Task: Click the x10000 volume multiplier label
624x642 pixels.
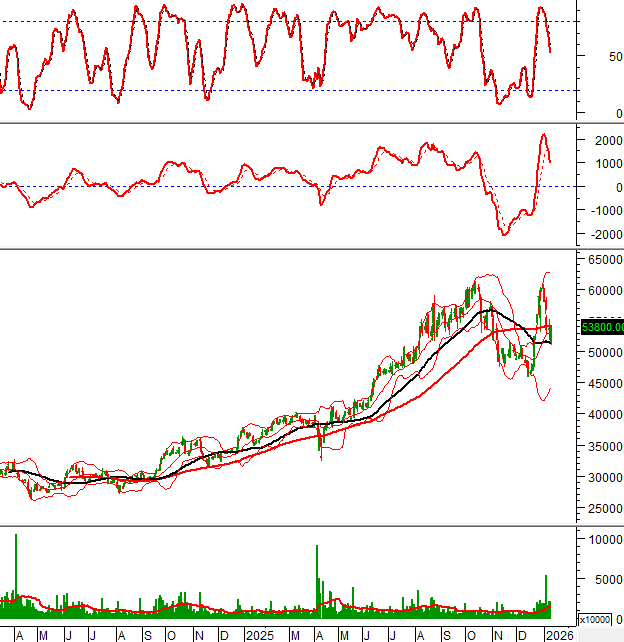Action: click(598, 620)
